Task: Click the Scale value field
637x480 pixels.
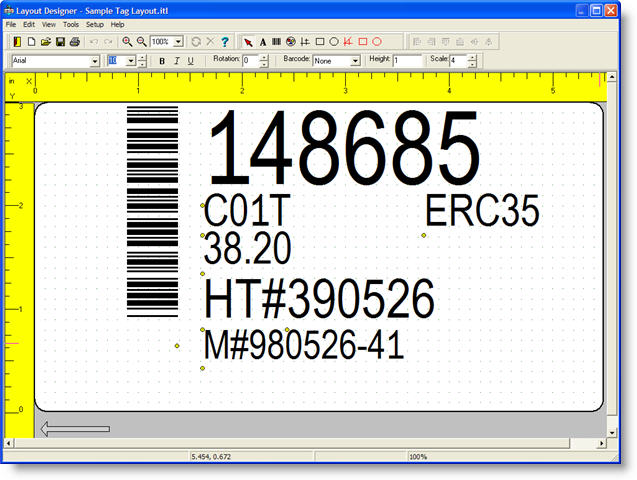Action: [459, 61]
